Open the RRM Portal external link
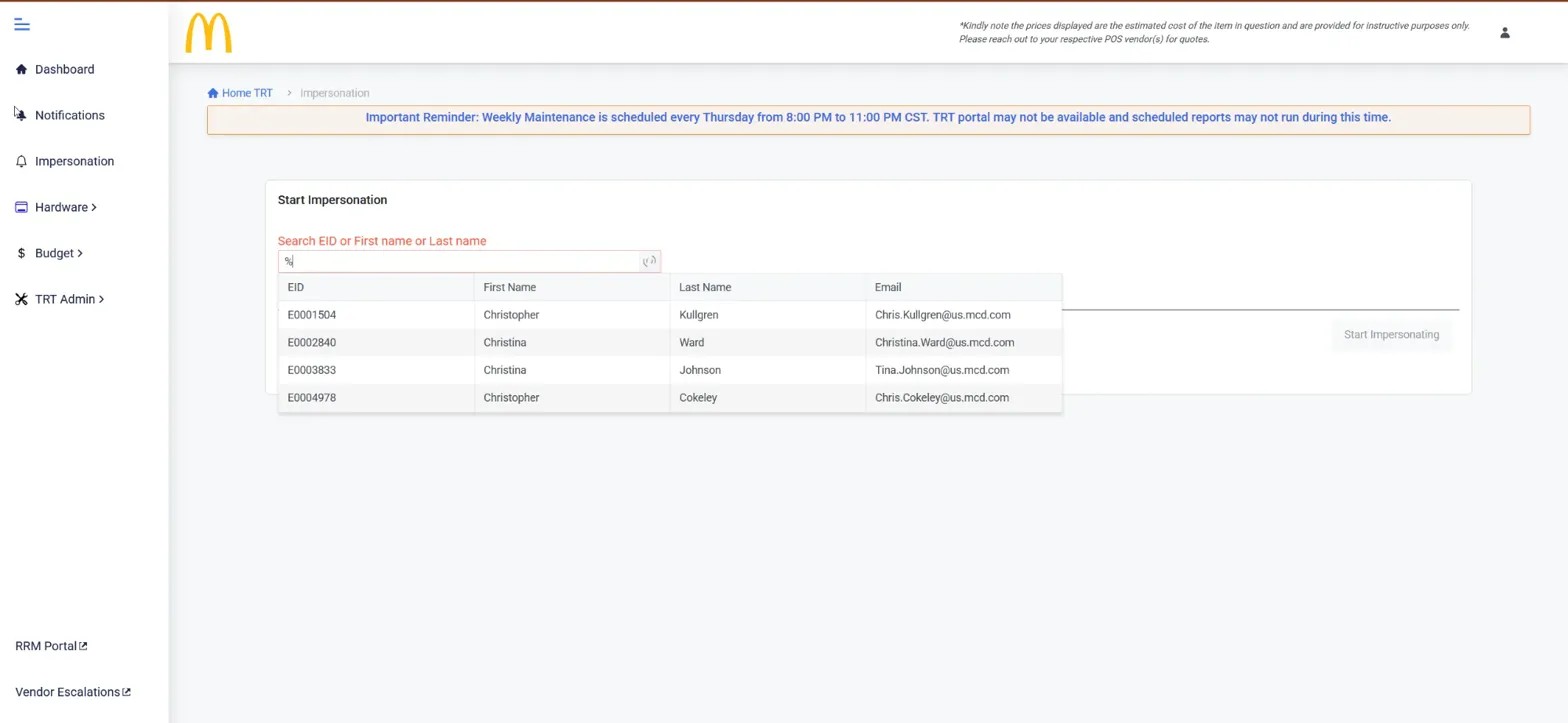 [x=51, y=646]
